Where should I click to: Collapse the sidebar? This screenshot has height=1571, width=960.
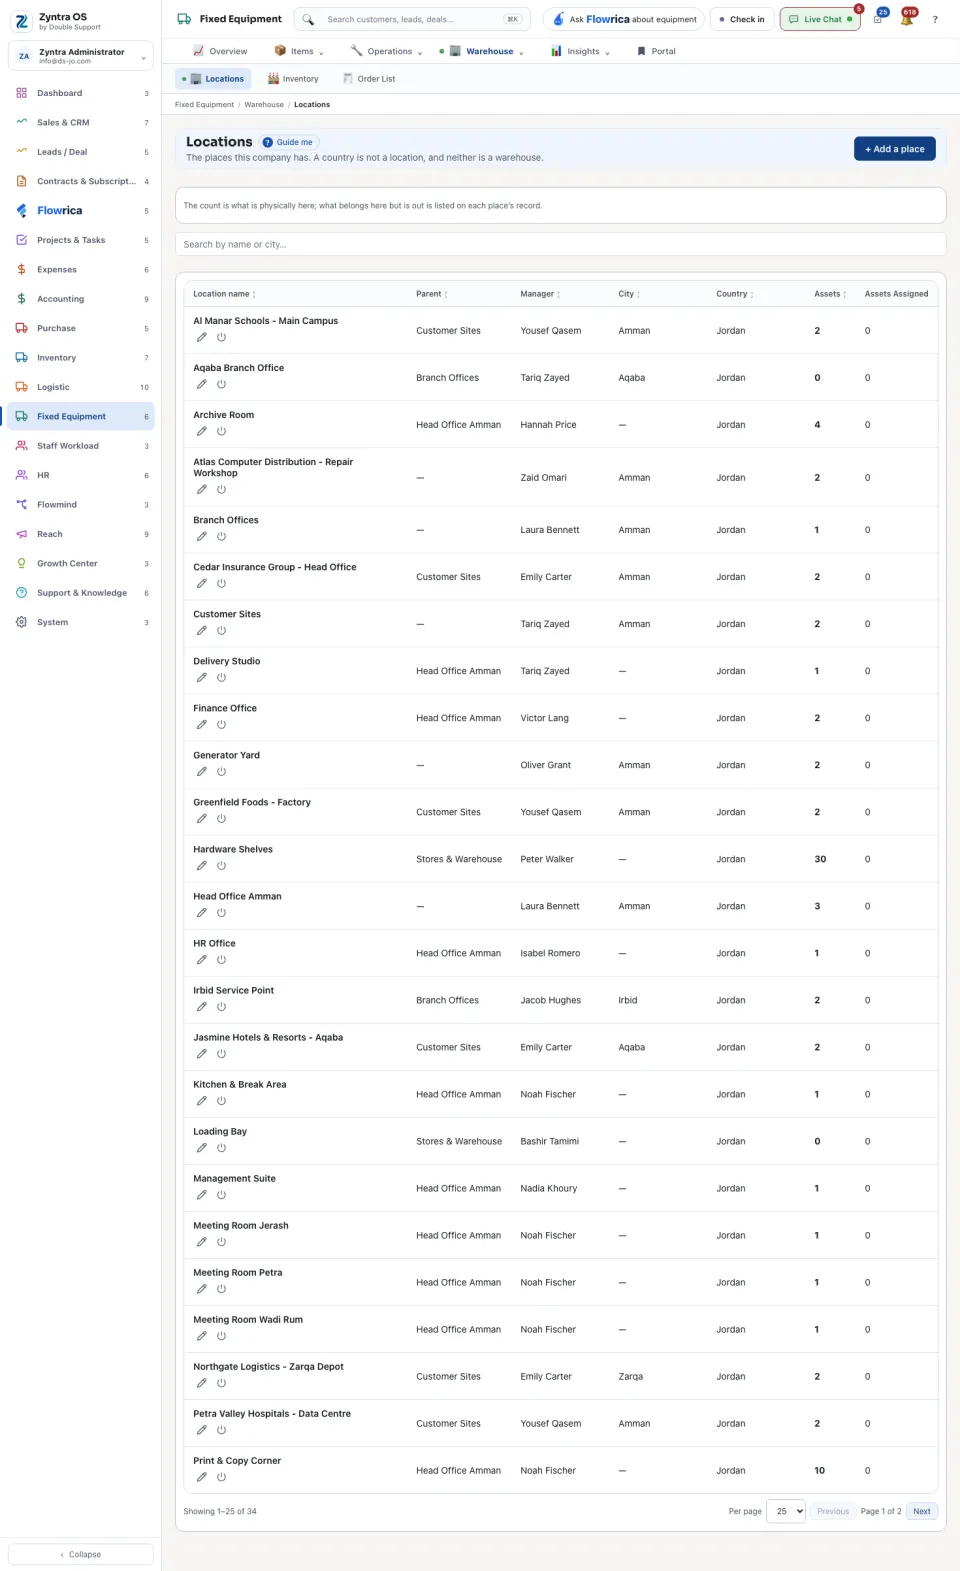[x=81, y=1554]
